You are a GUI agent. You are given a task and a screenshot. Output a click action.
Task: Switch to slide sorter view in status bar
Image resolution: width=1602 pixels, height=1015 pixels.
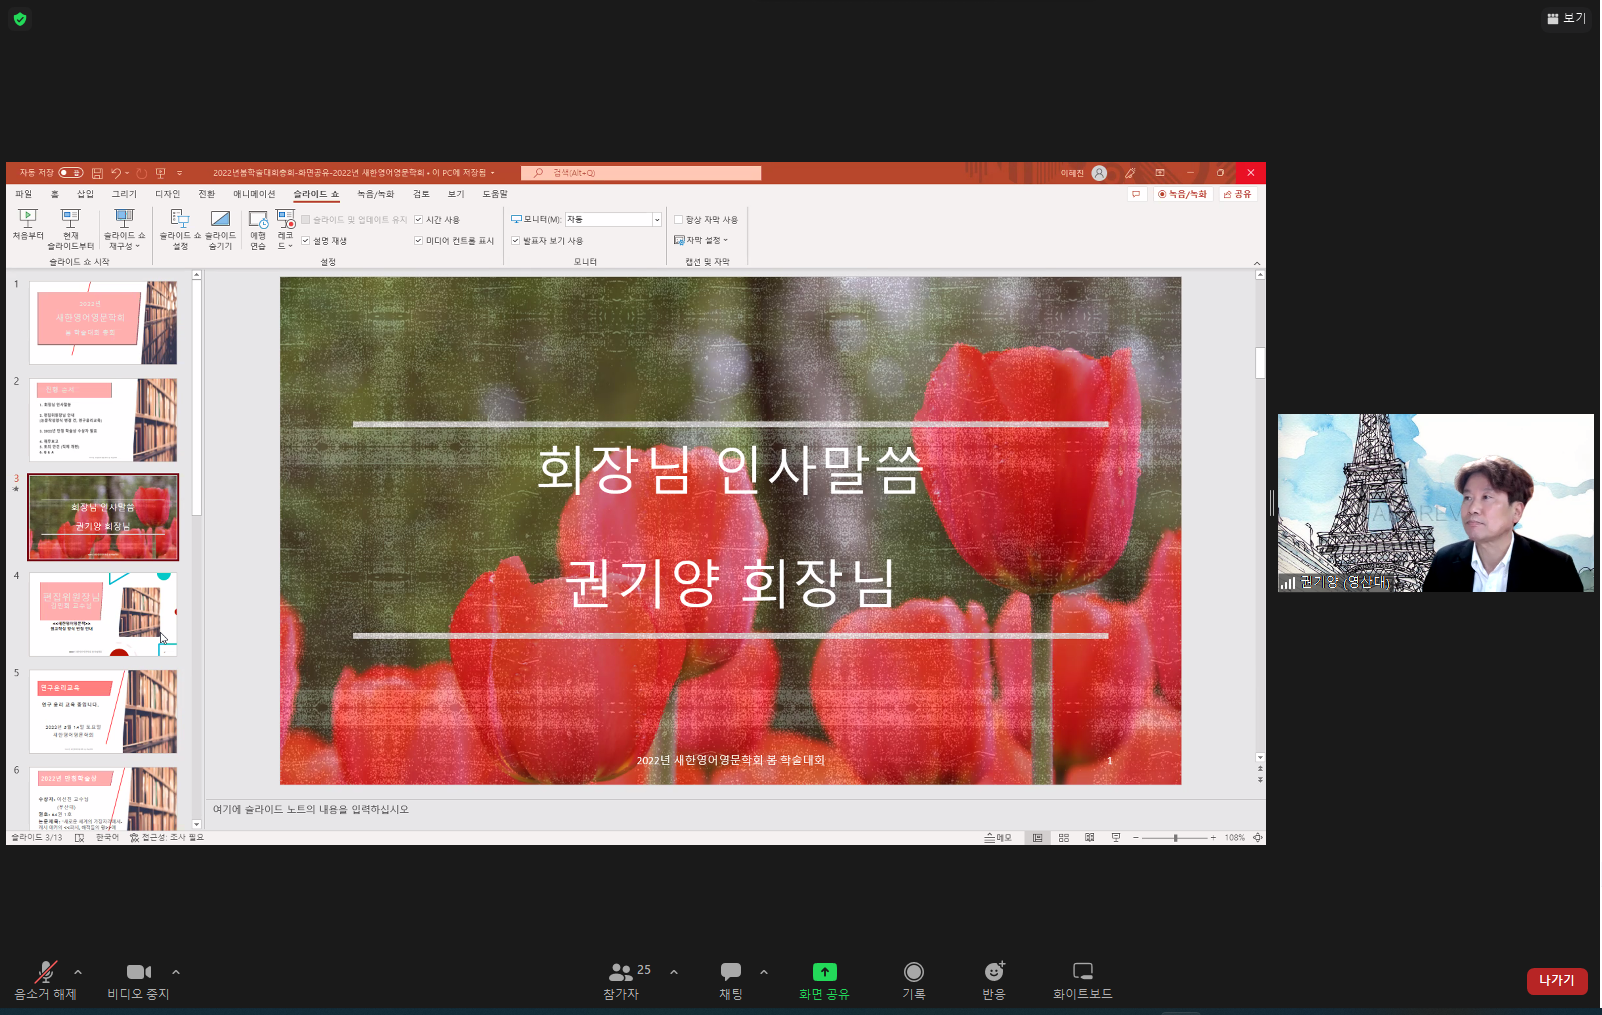coord(1064,838)
